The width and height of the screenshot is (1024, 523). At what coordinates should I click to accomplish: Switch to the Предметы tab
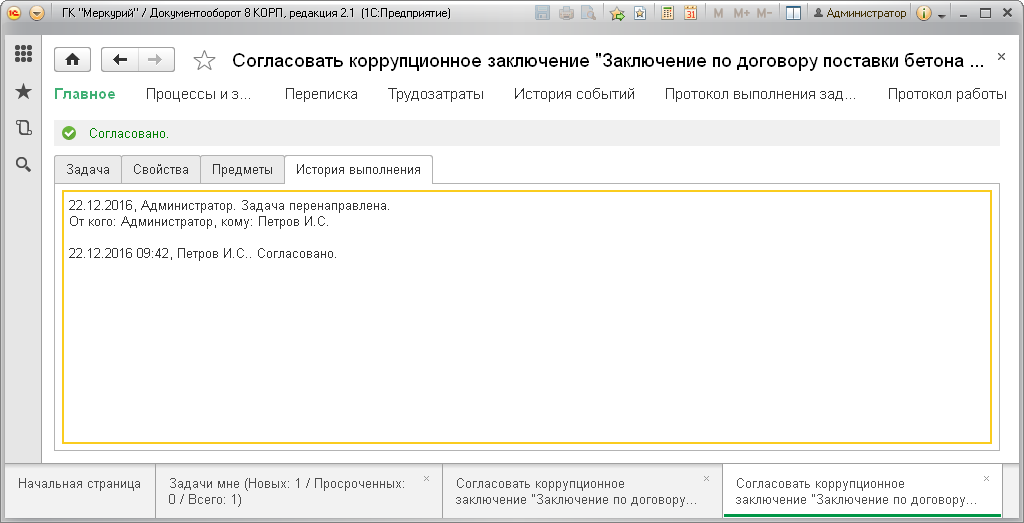(242, 170)
